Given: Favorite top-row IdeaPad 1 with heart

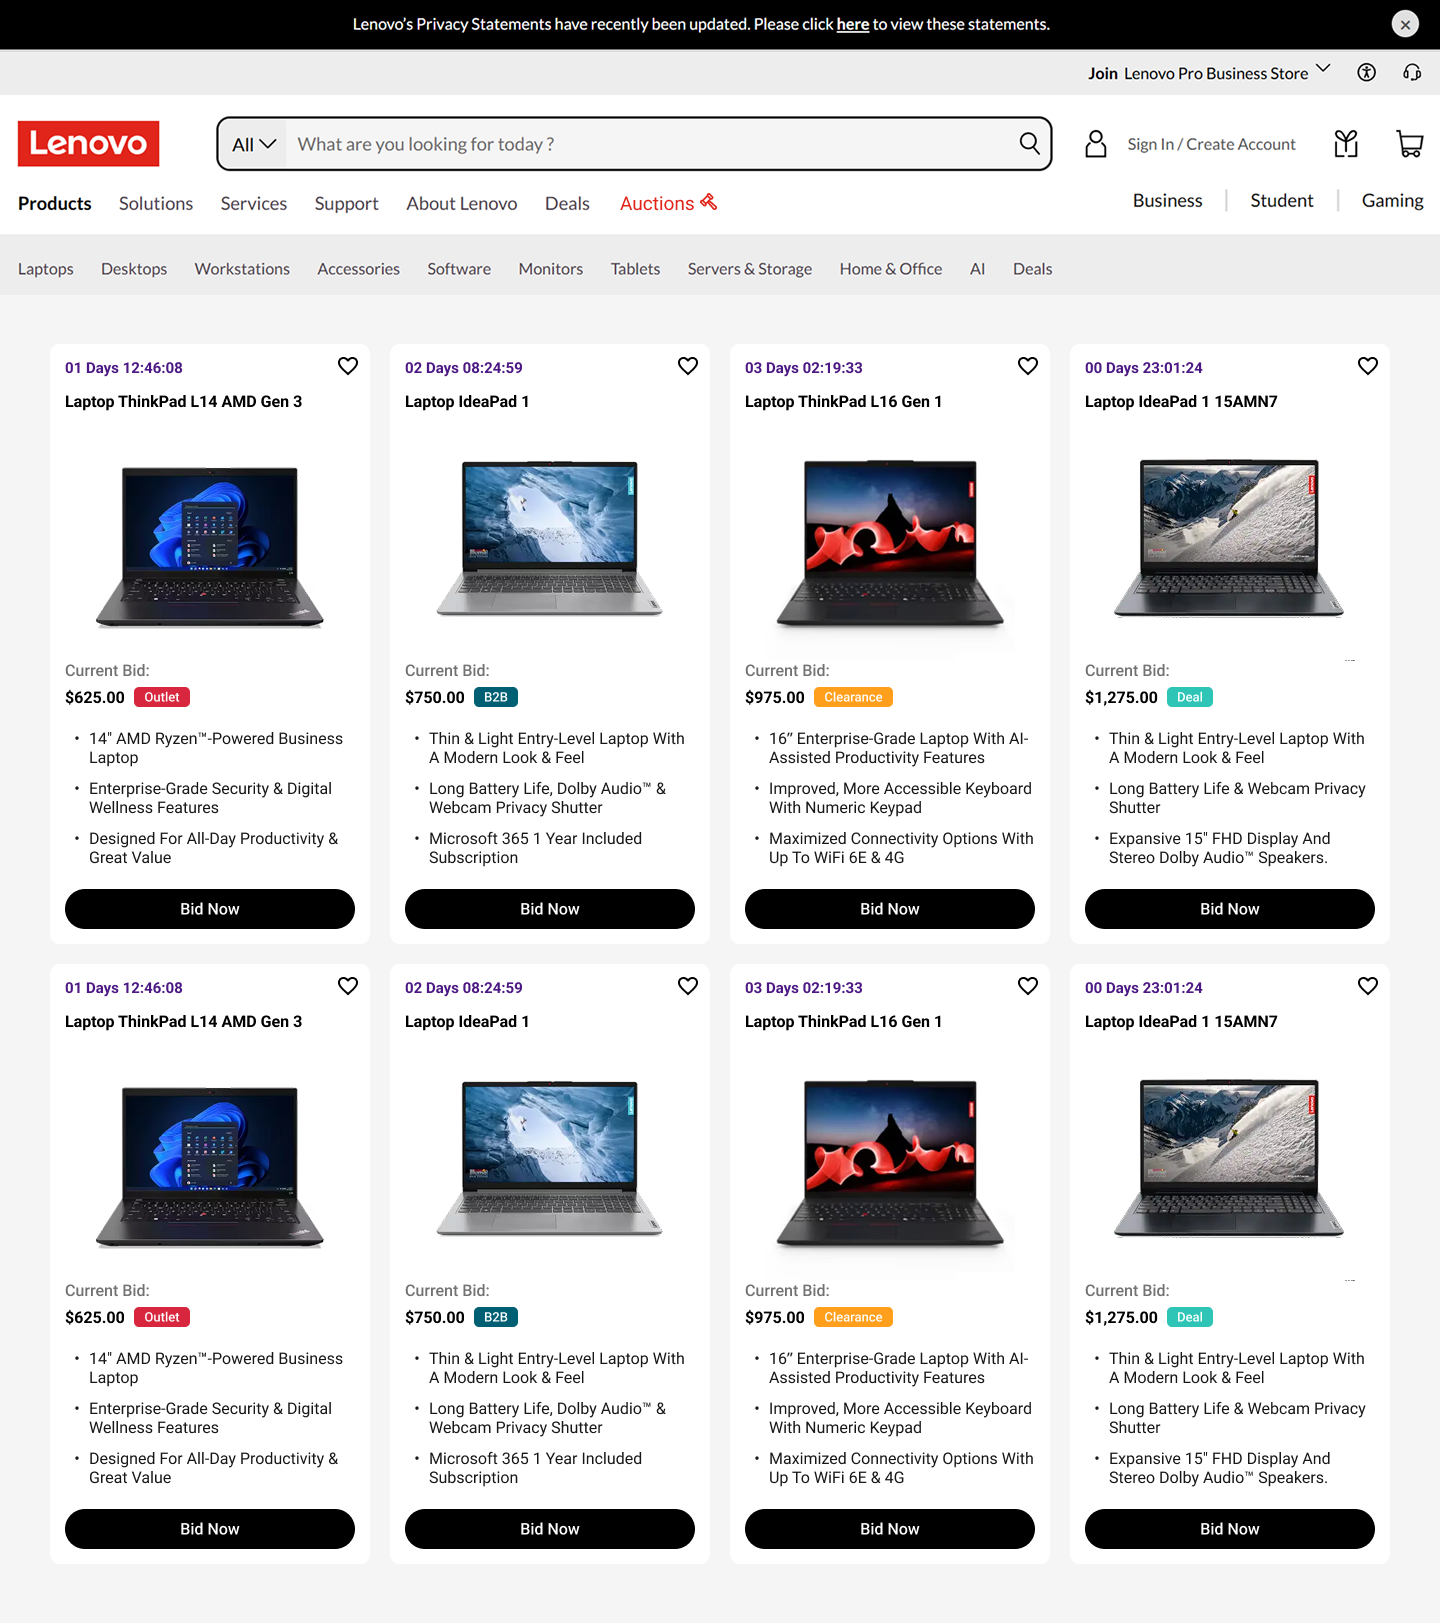Looking at the screenshot, I should point(688,366).
